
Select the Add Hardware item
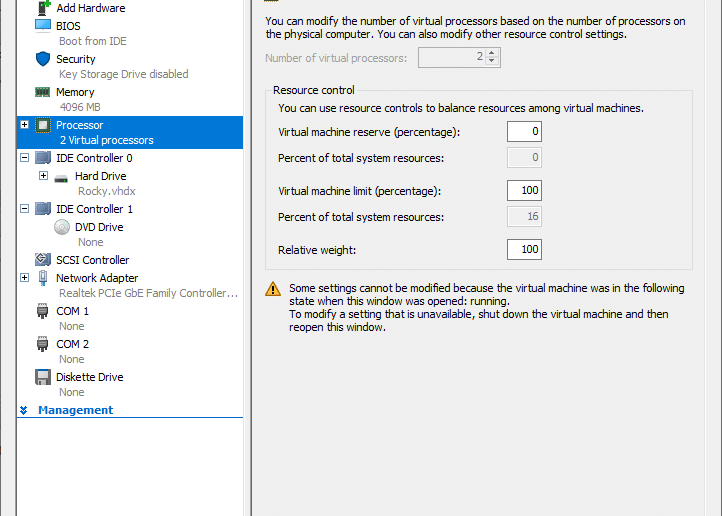pos(91,8)
